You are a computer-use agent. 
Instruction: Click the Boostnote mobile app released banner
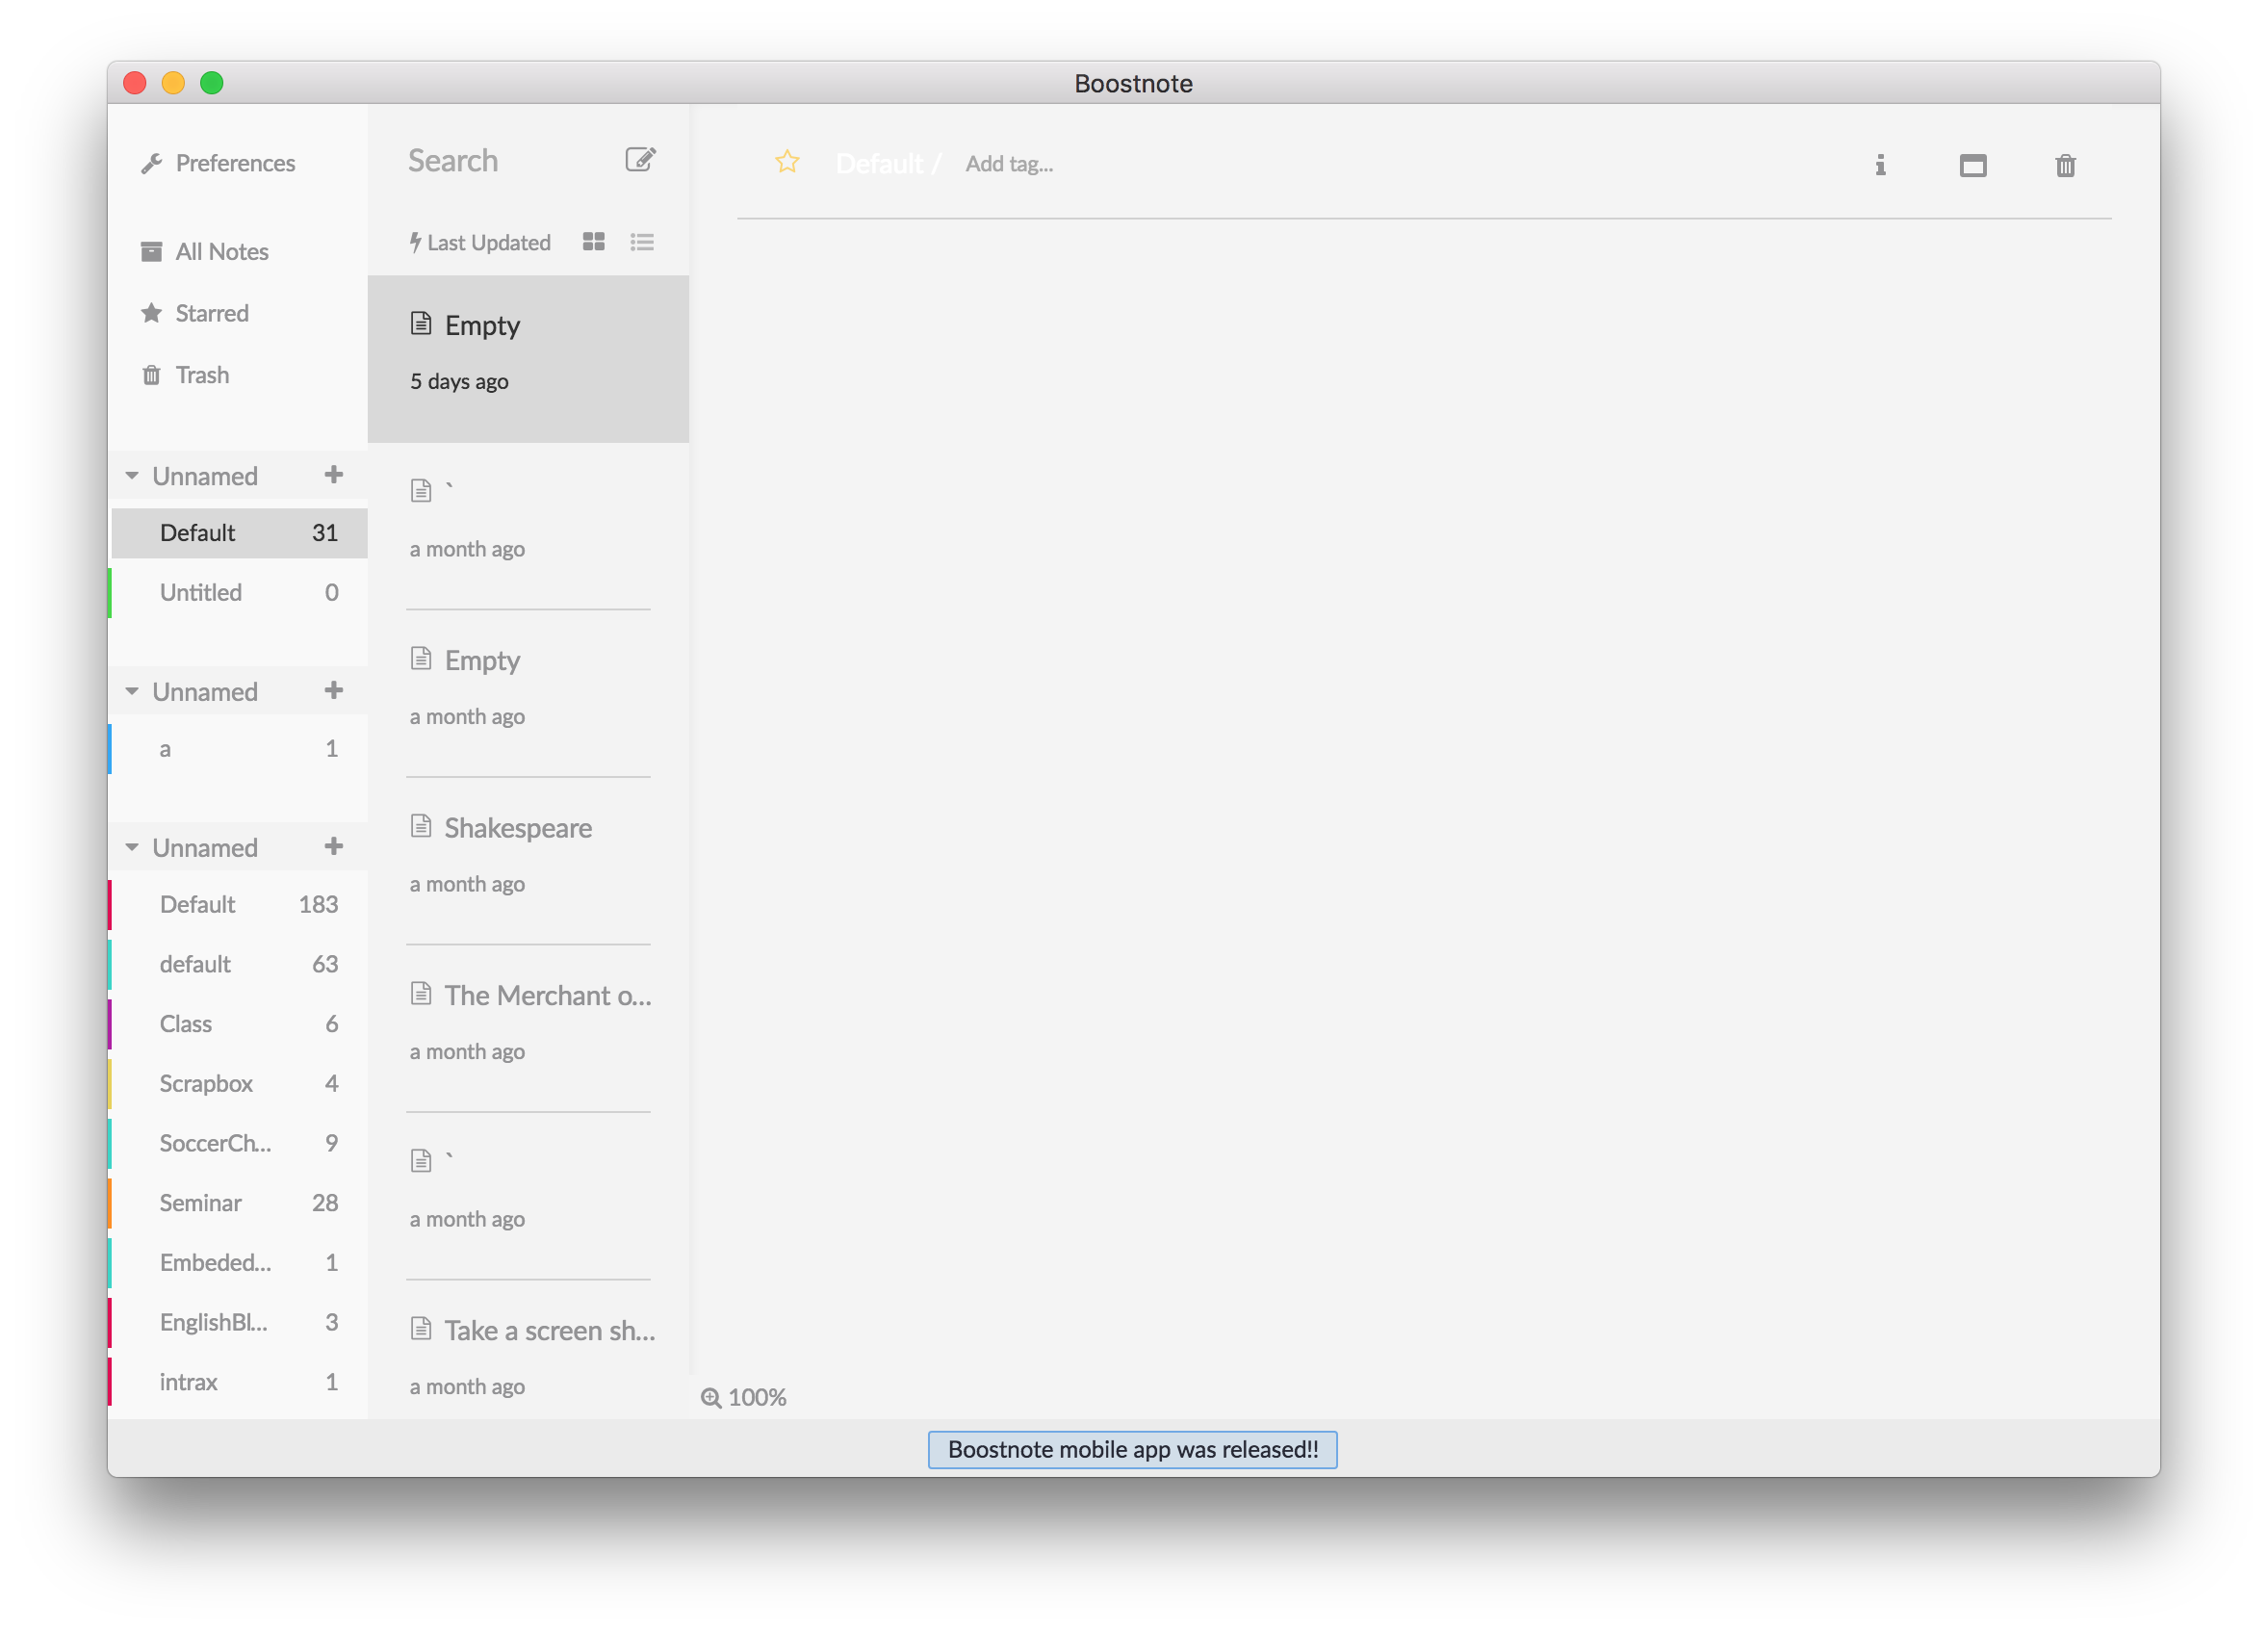[x=1133, y=1448]
